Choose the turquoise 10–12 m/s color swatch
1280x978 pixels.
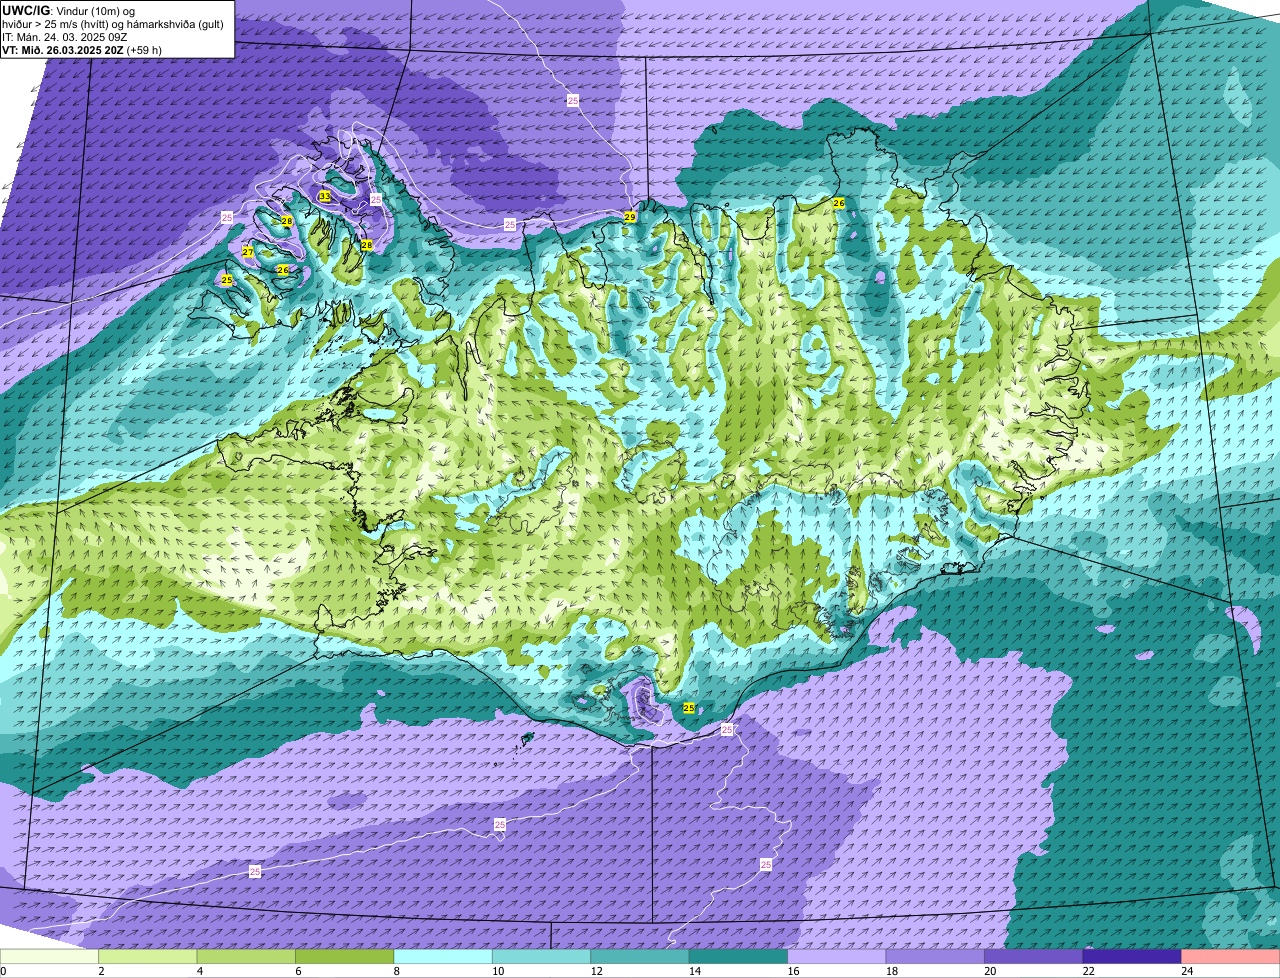[542, 956]
